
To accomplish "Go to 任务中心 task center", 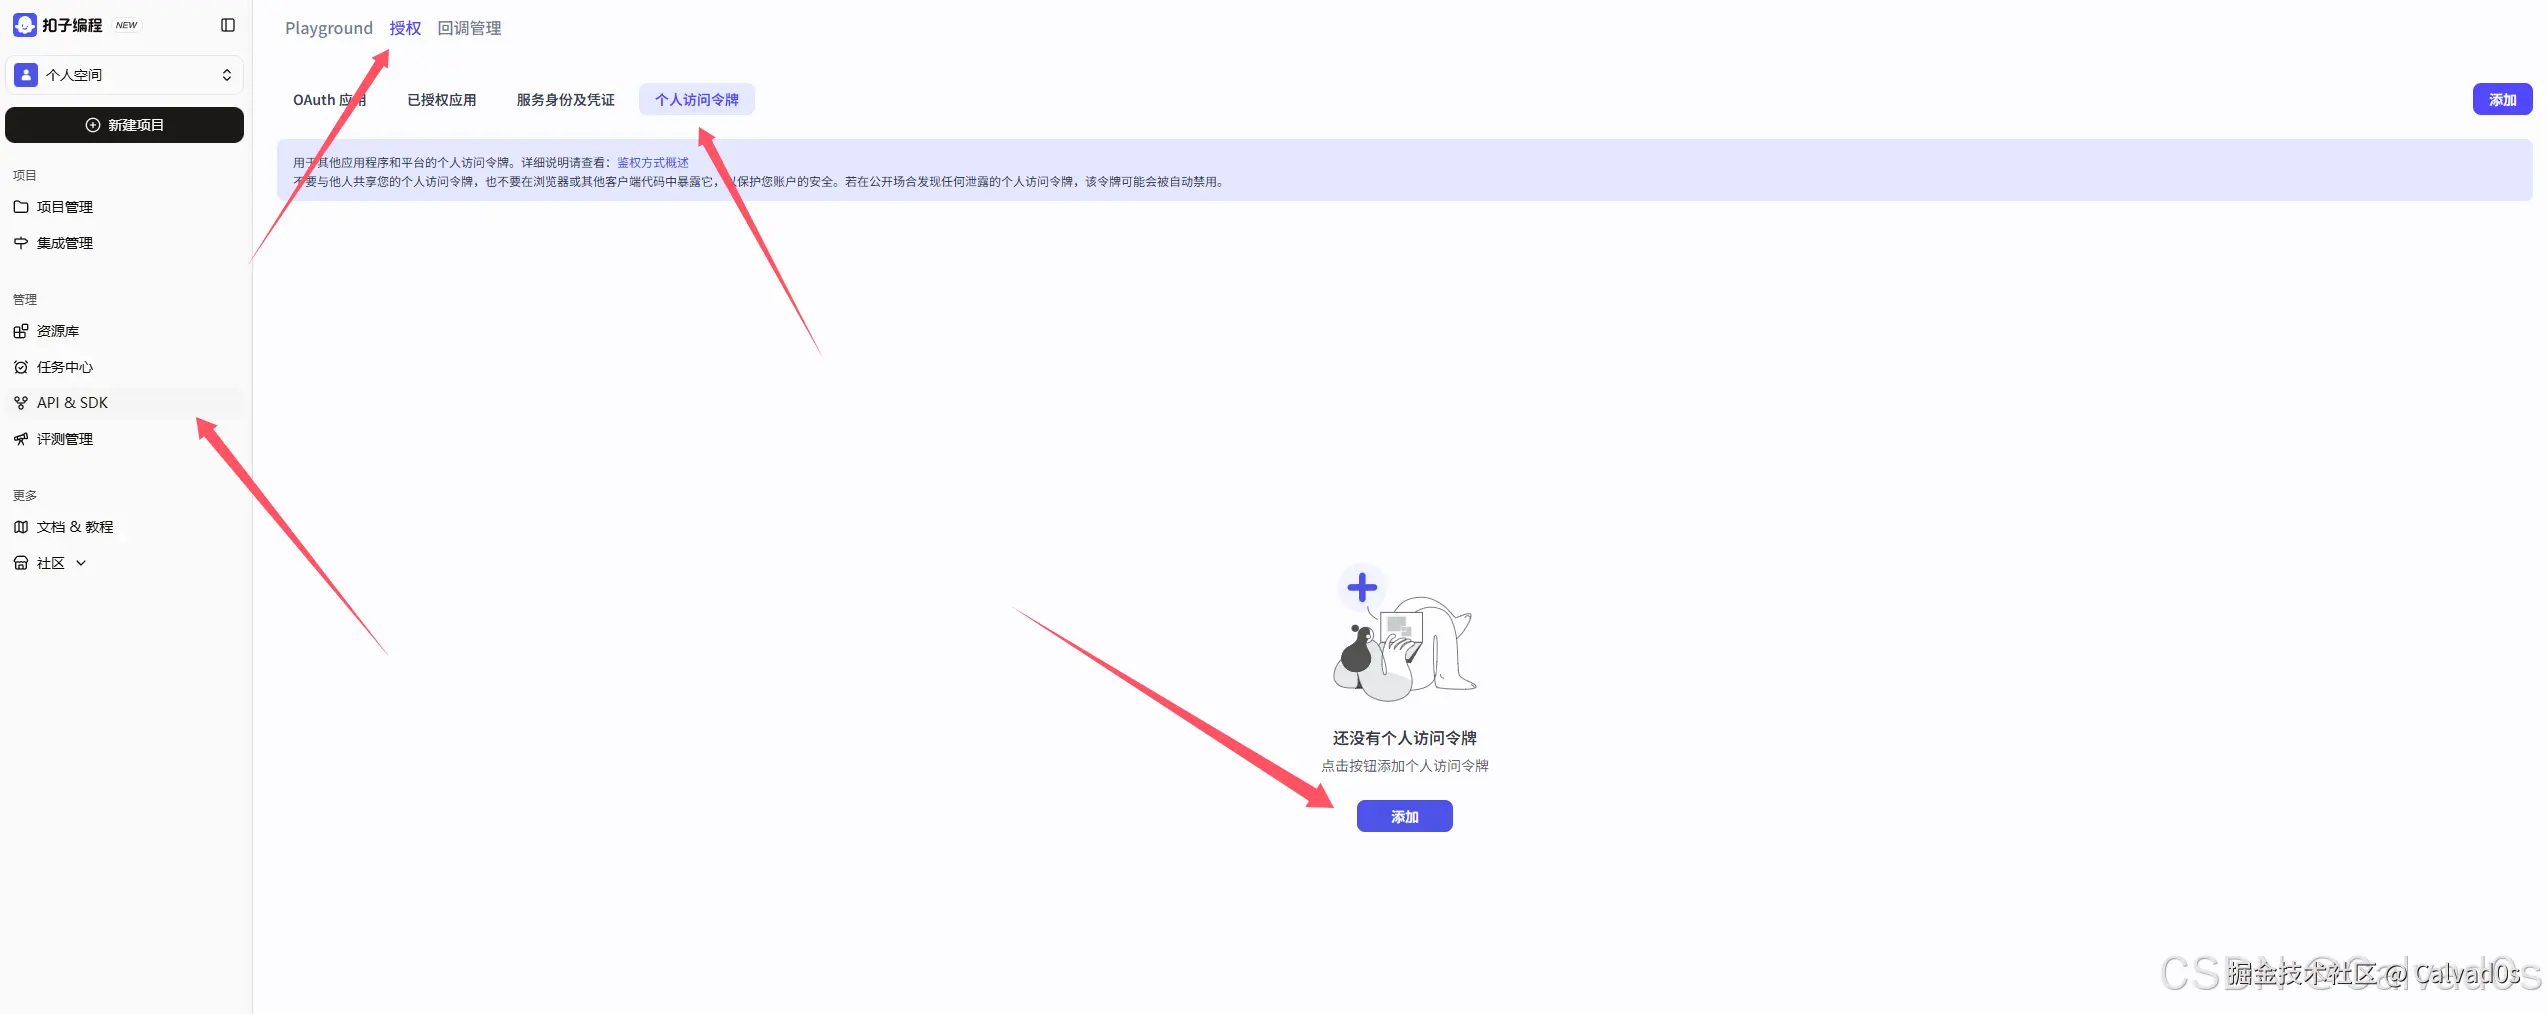I will pyautogui.click(x=64, y=367).
